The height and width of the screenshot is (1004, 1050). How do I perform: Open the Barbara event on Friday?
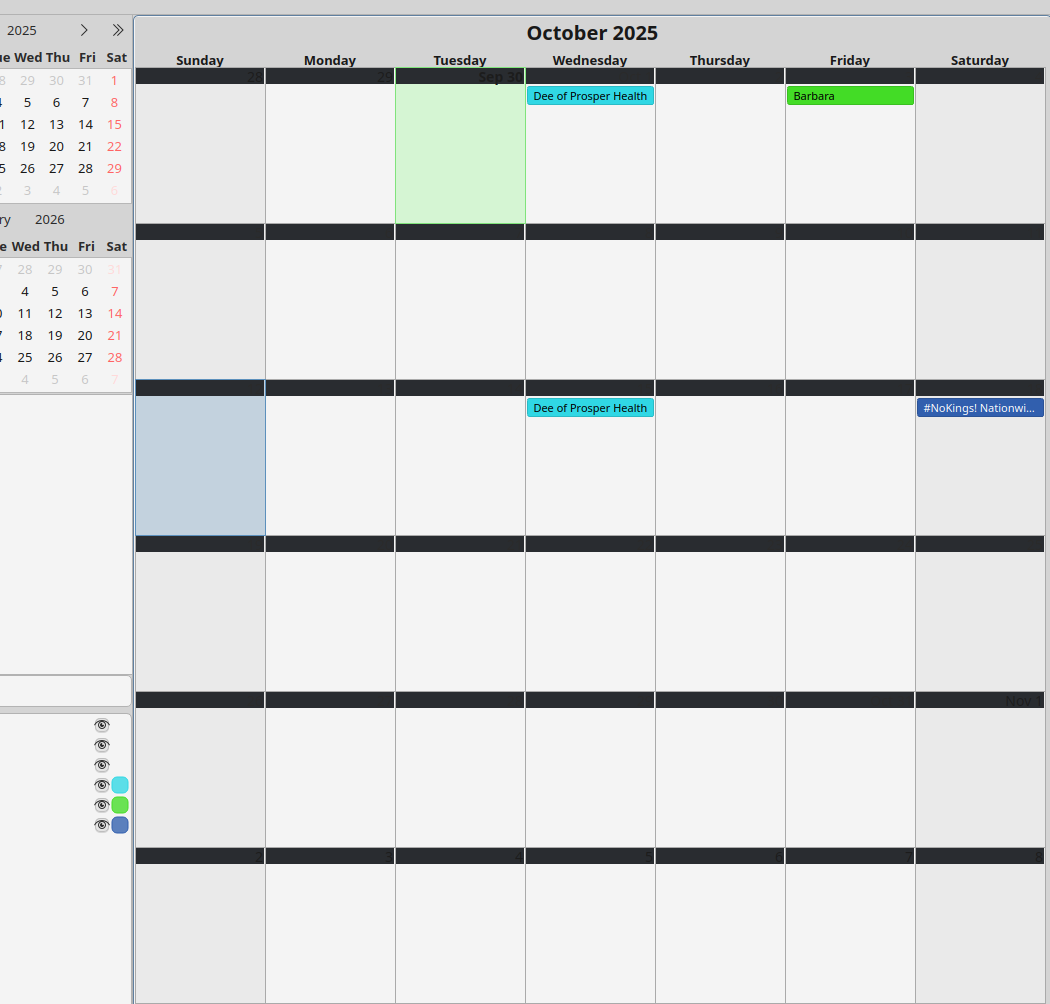click(850, 96)
